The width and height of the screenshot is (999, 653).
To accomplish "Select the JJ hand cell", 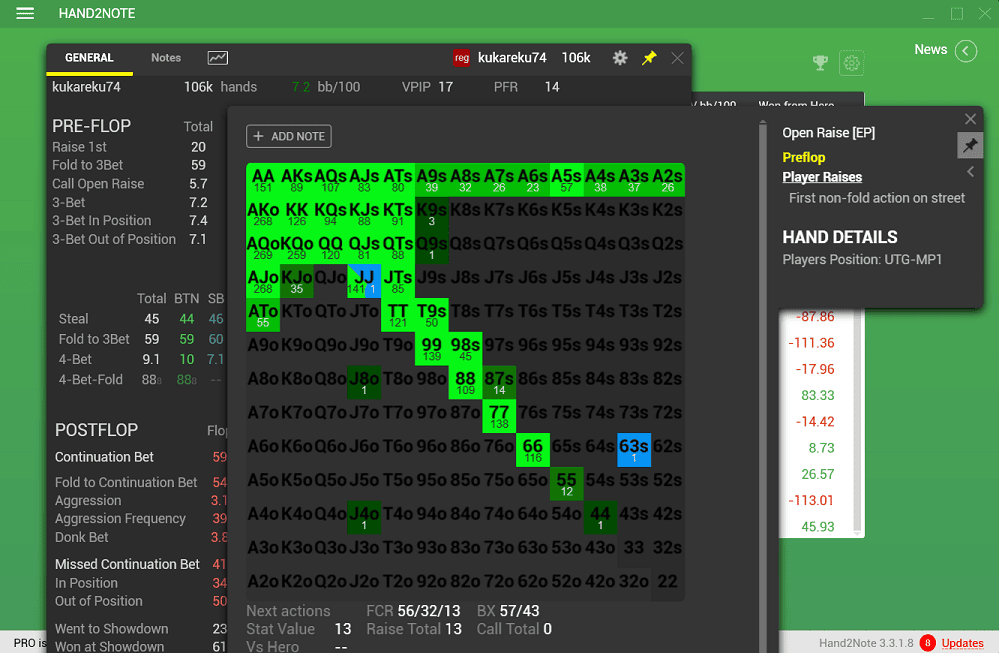I will tap(364, 281).
